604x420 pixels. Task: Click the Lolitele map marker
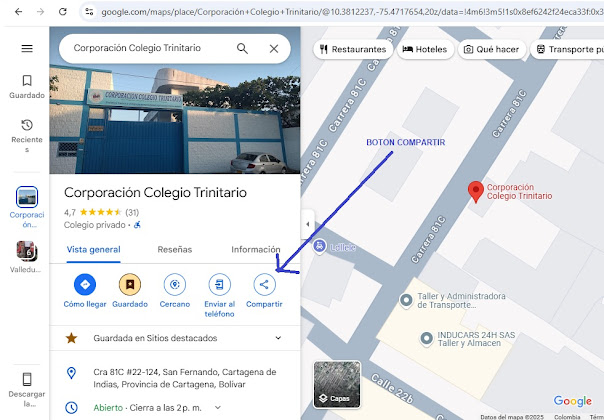319,246
